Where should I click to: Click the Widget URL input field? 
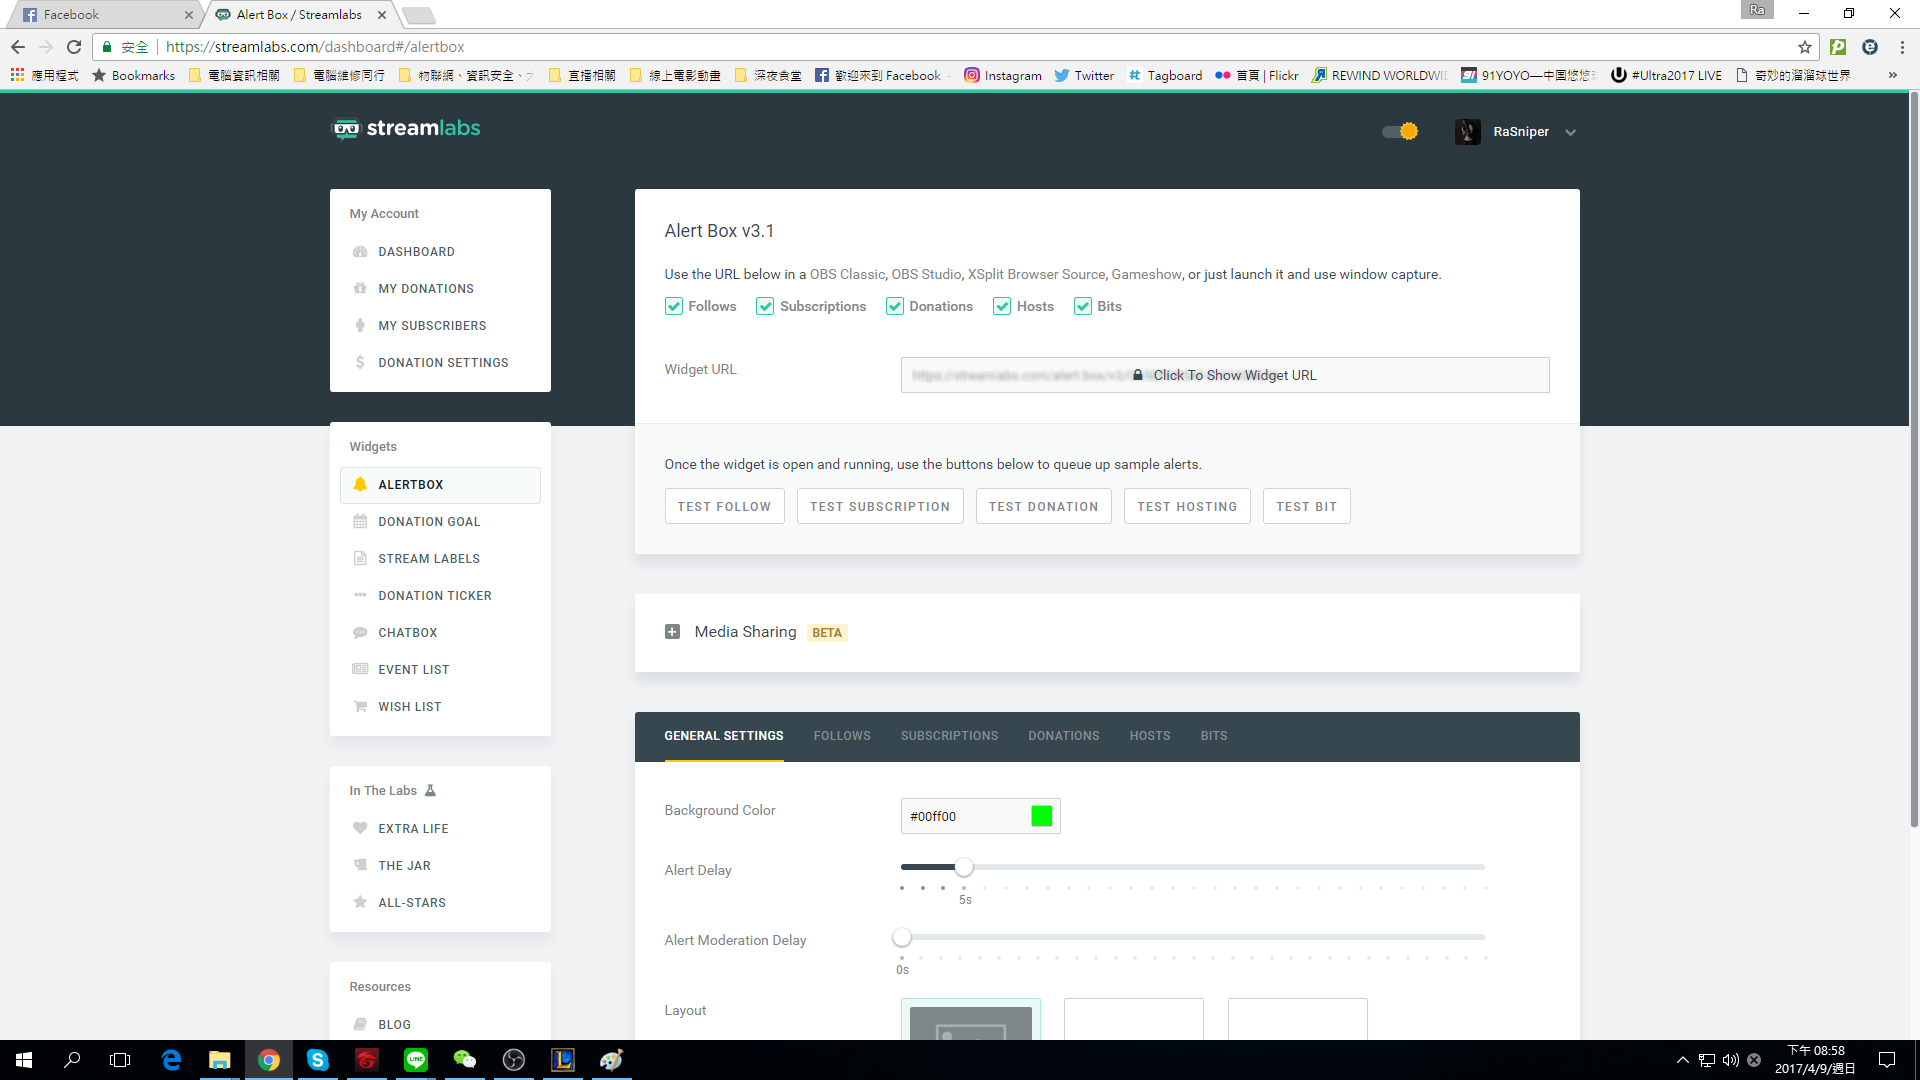[1224, 375]
